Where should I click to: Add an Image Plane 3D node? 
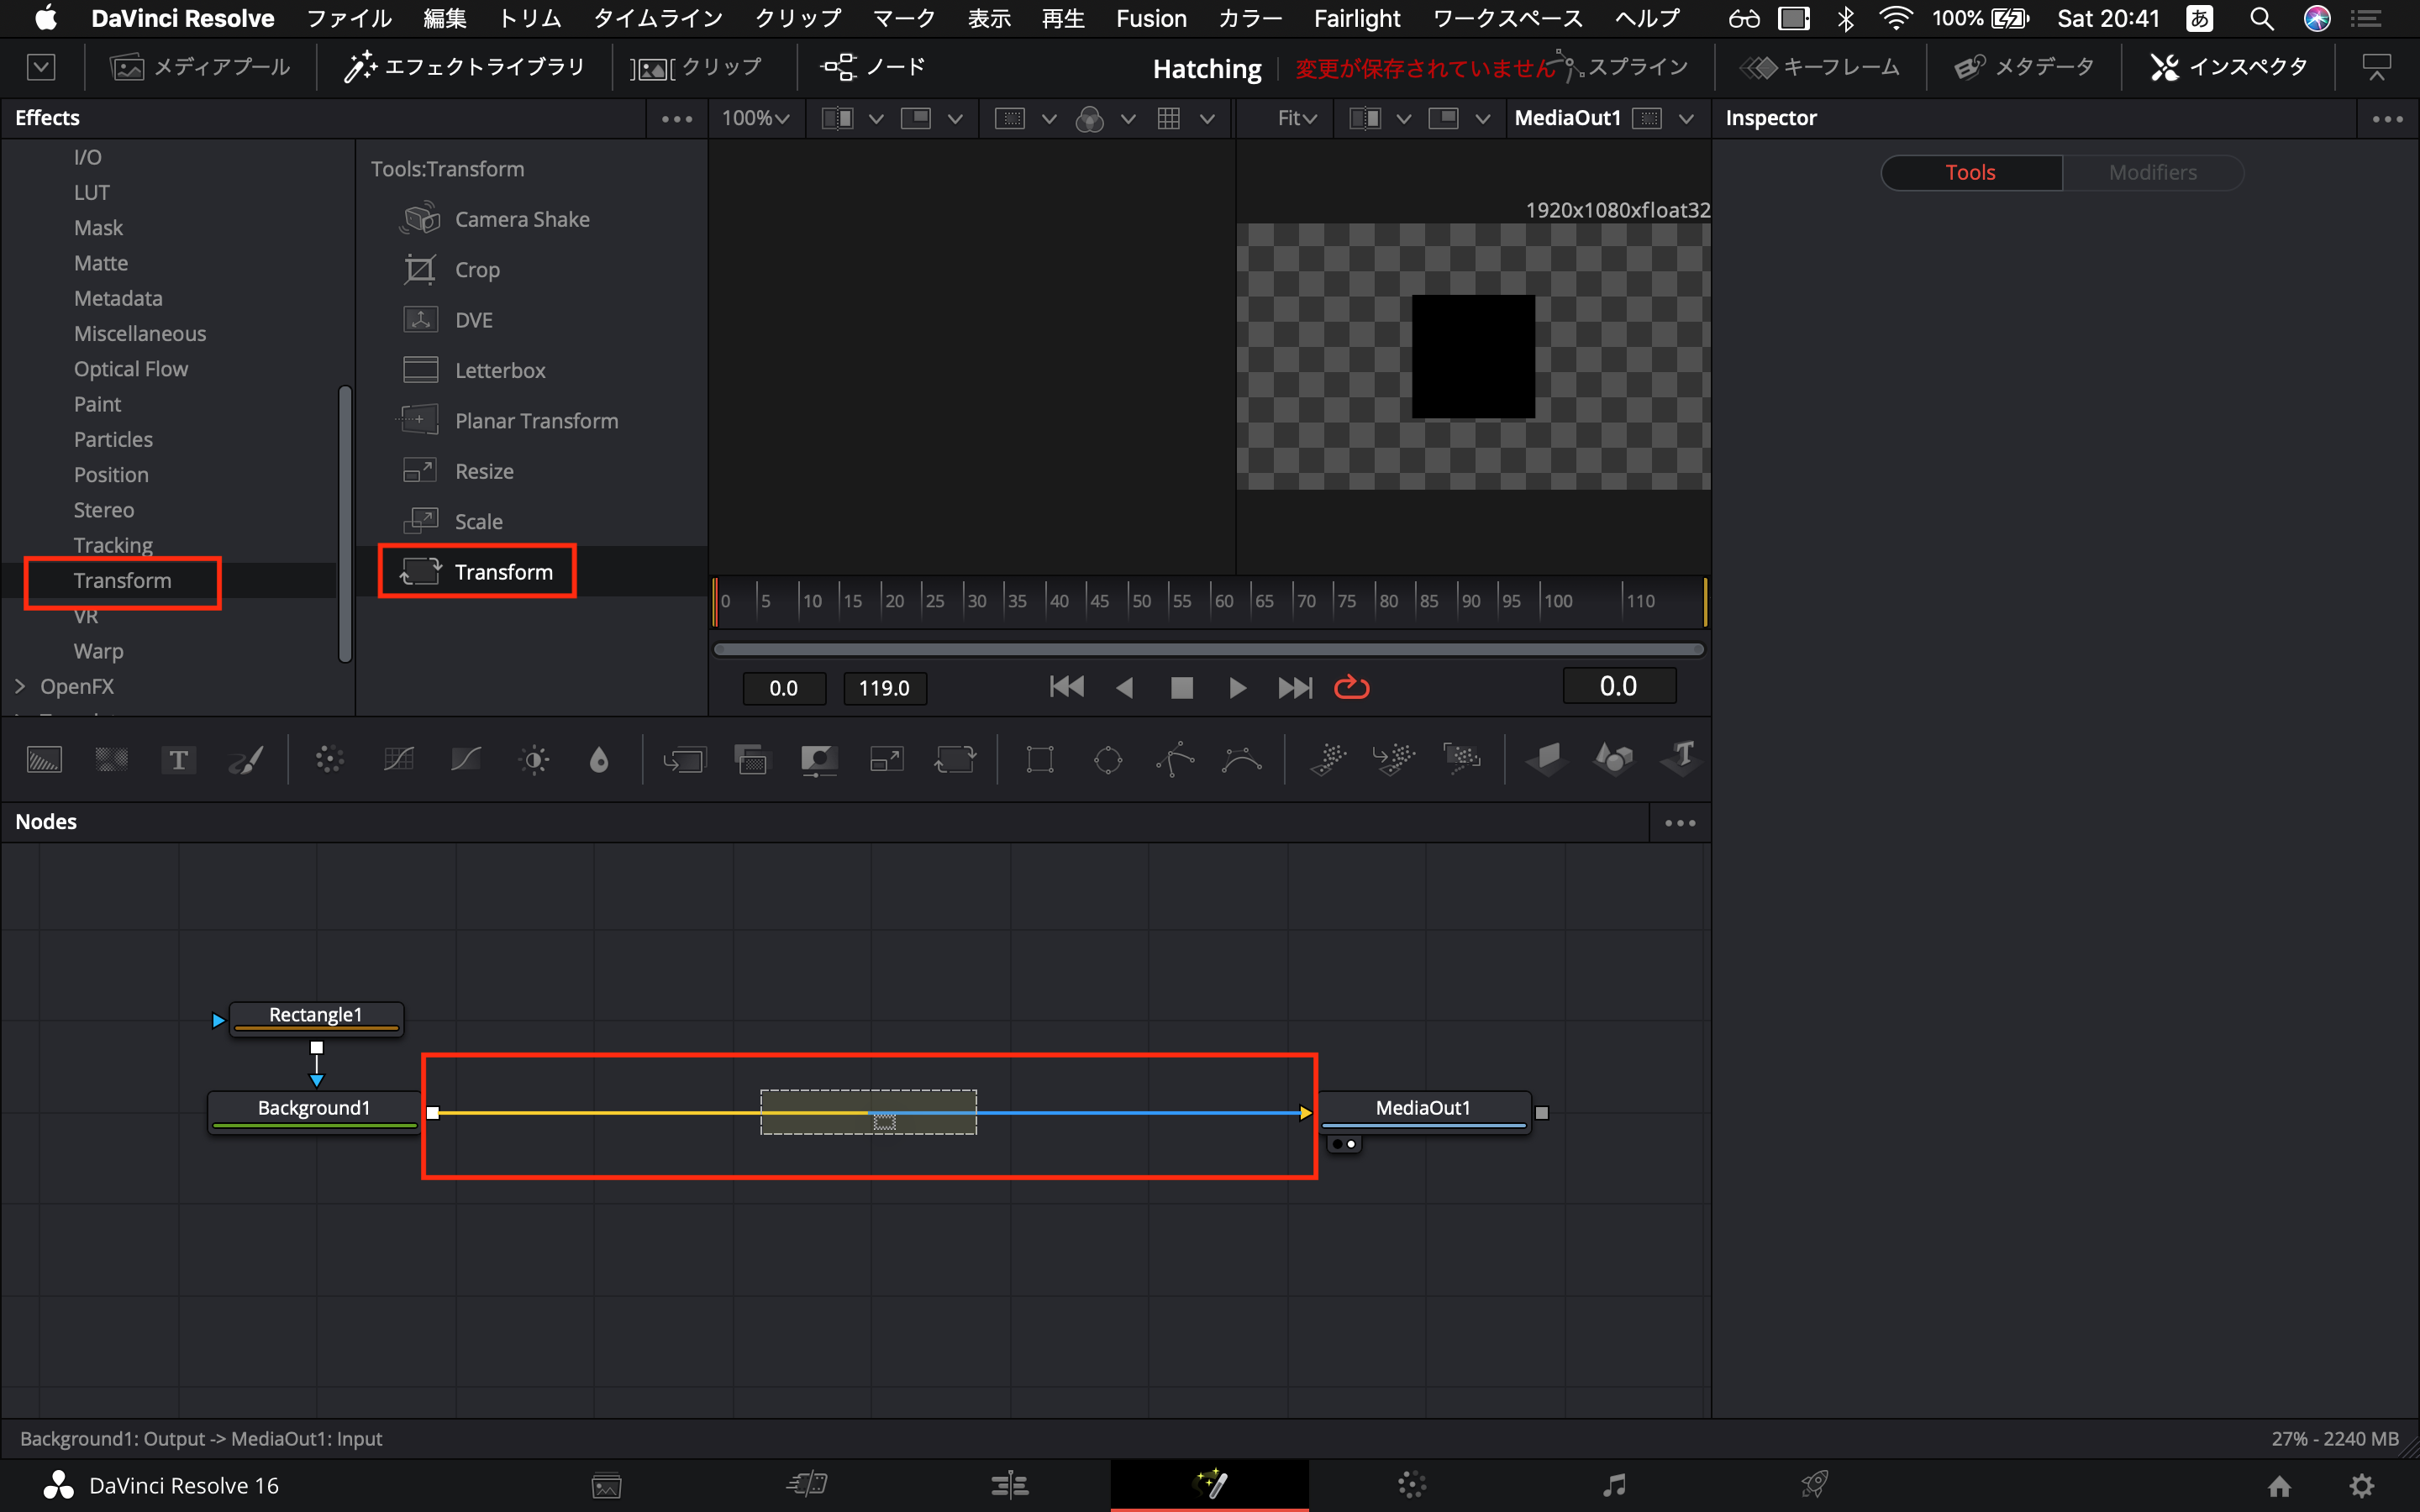click(x=1546, y=760)
